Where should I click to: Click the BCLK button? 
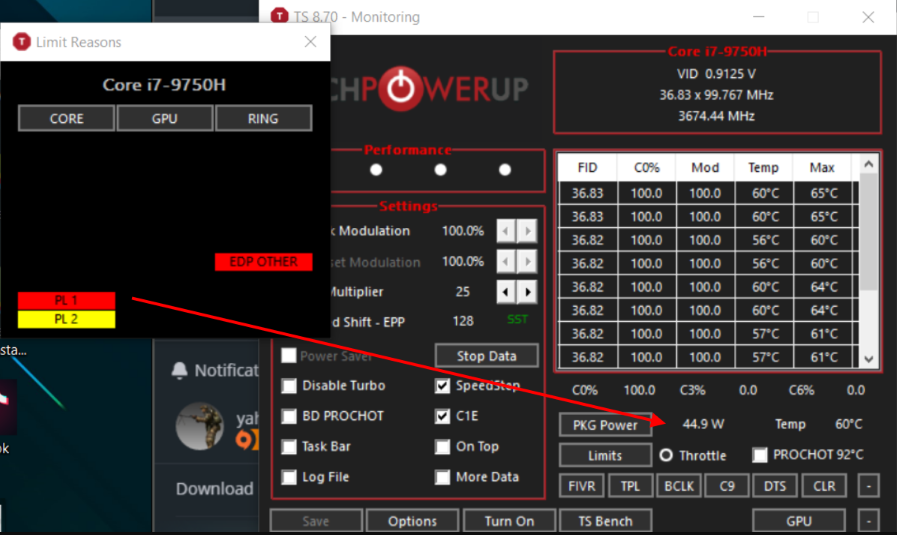tap(679, 486)
